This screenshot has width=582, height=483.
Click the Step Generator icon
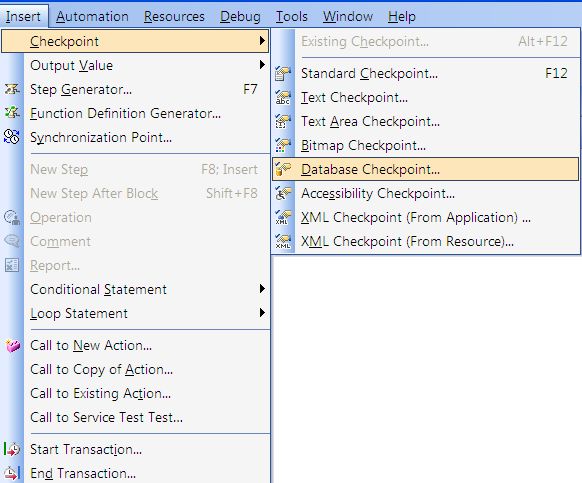(12, 89)
